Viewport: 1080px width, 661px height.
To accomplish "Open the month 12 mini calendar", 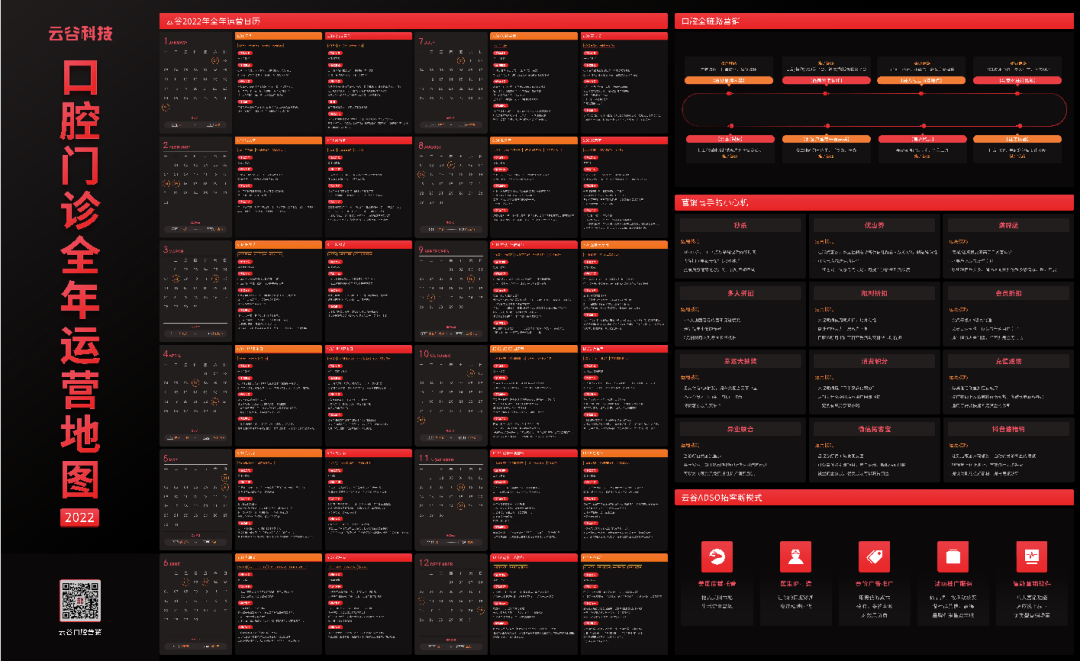I will point(450,604).
